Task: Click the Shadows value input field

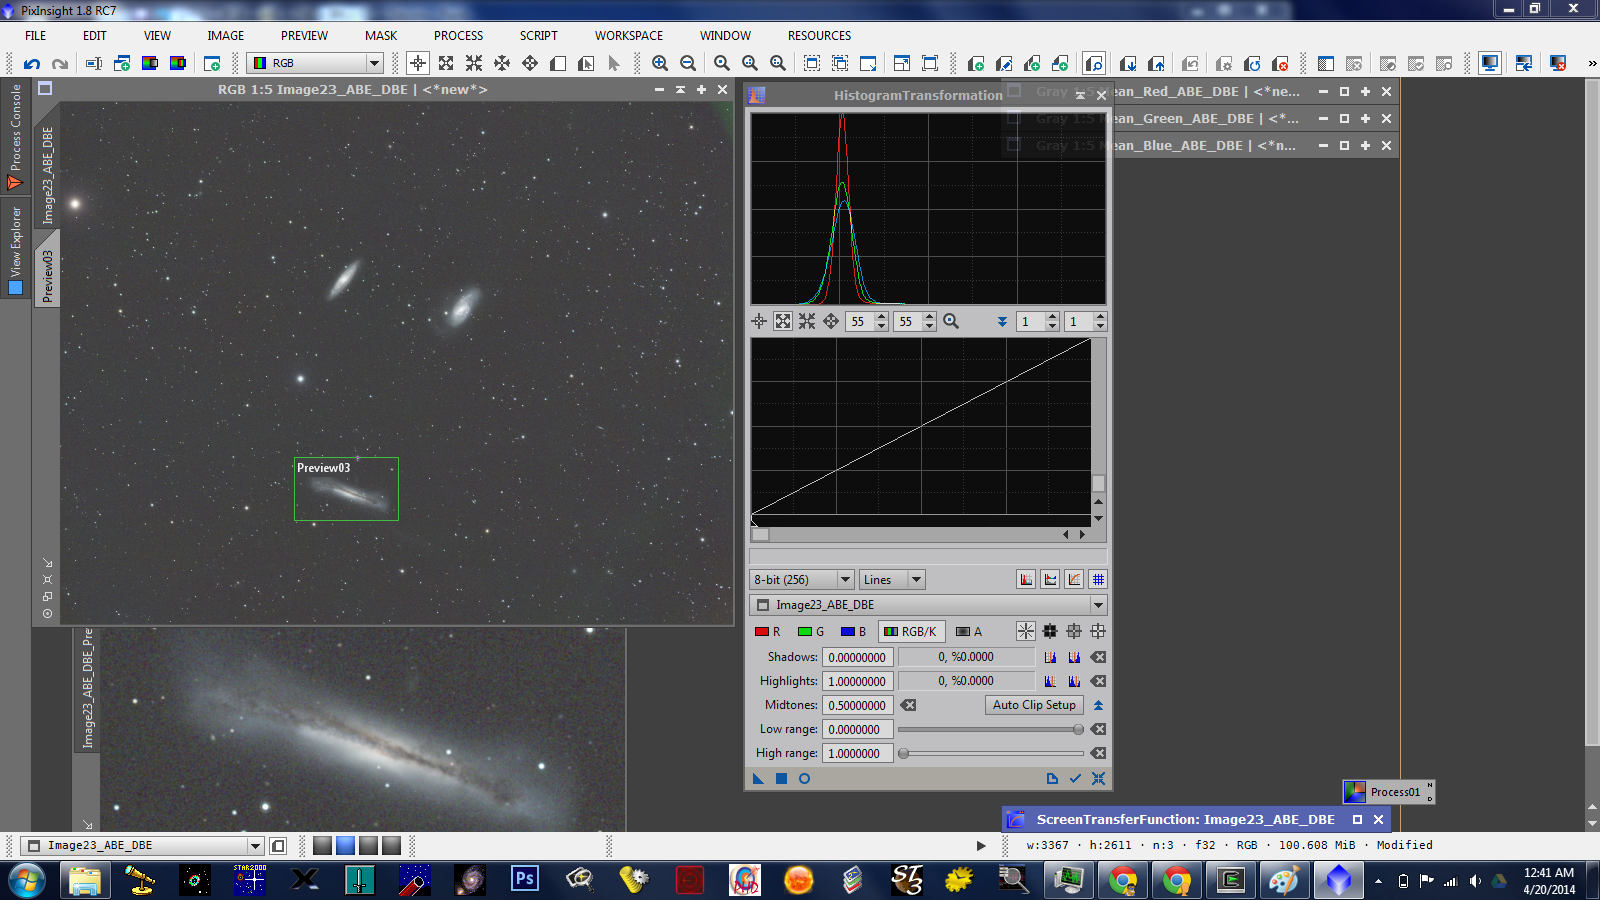Action: (857, 657)
